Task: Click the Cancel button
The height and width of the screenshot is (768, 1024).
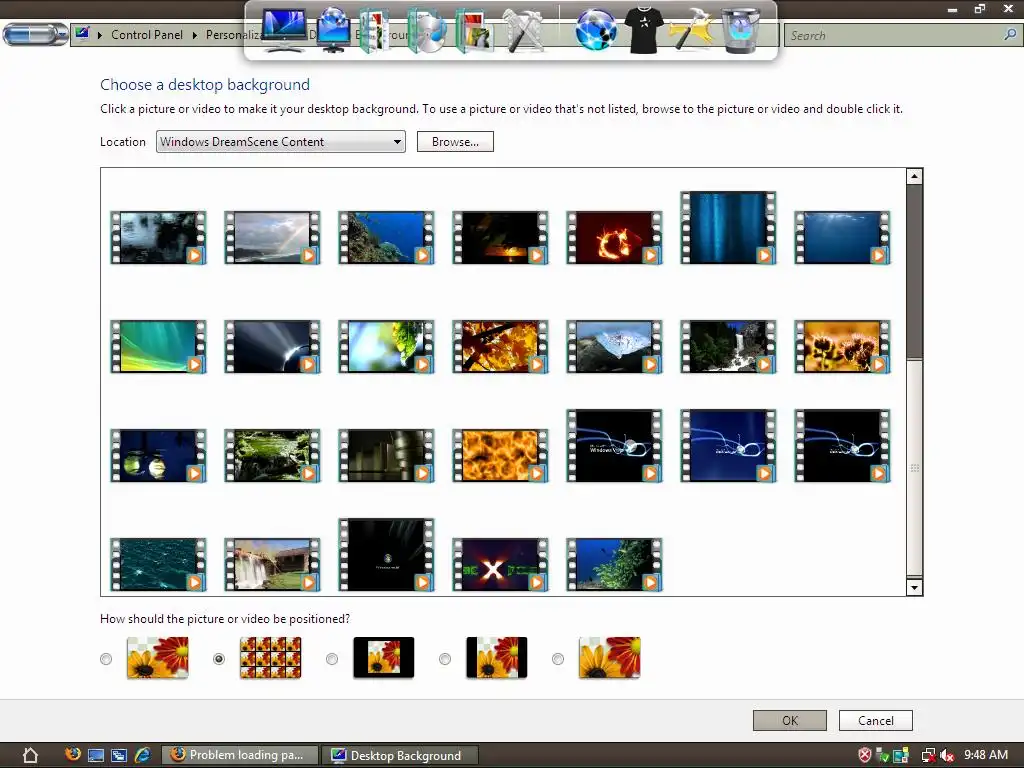Action: (876, 720)
